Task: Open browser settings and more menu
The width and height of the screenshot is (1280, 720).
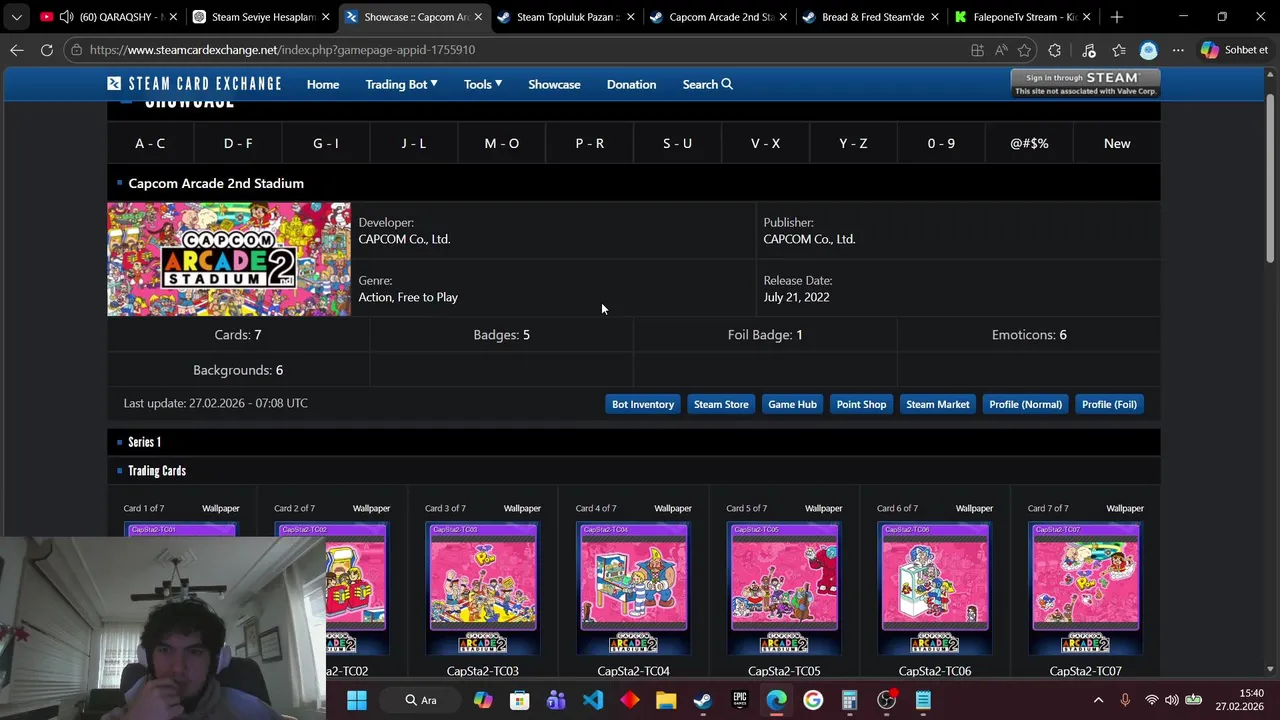Action: 1178,50
